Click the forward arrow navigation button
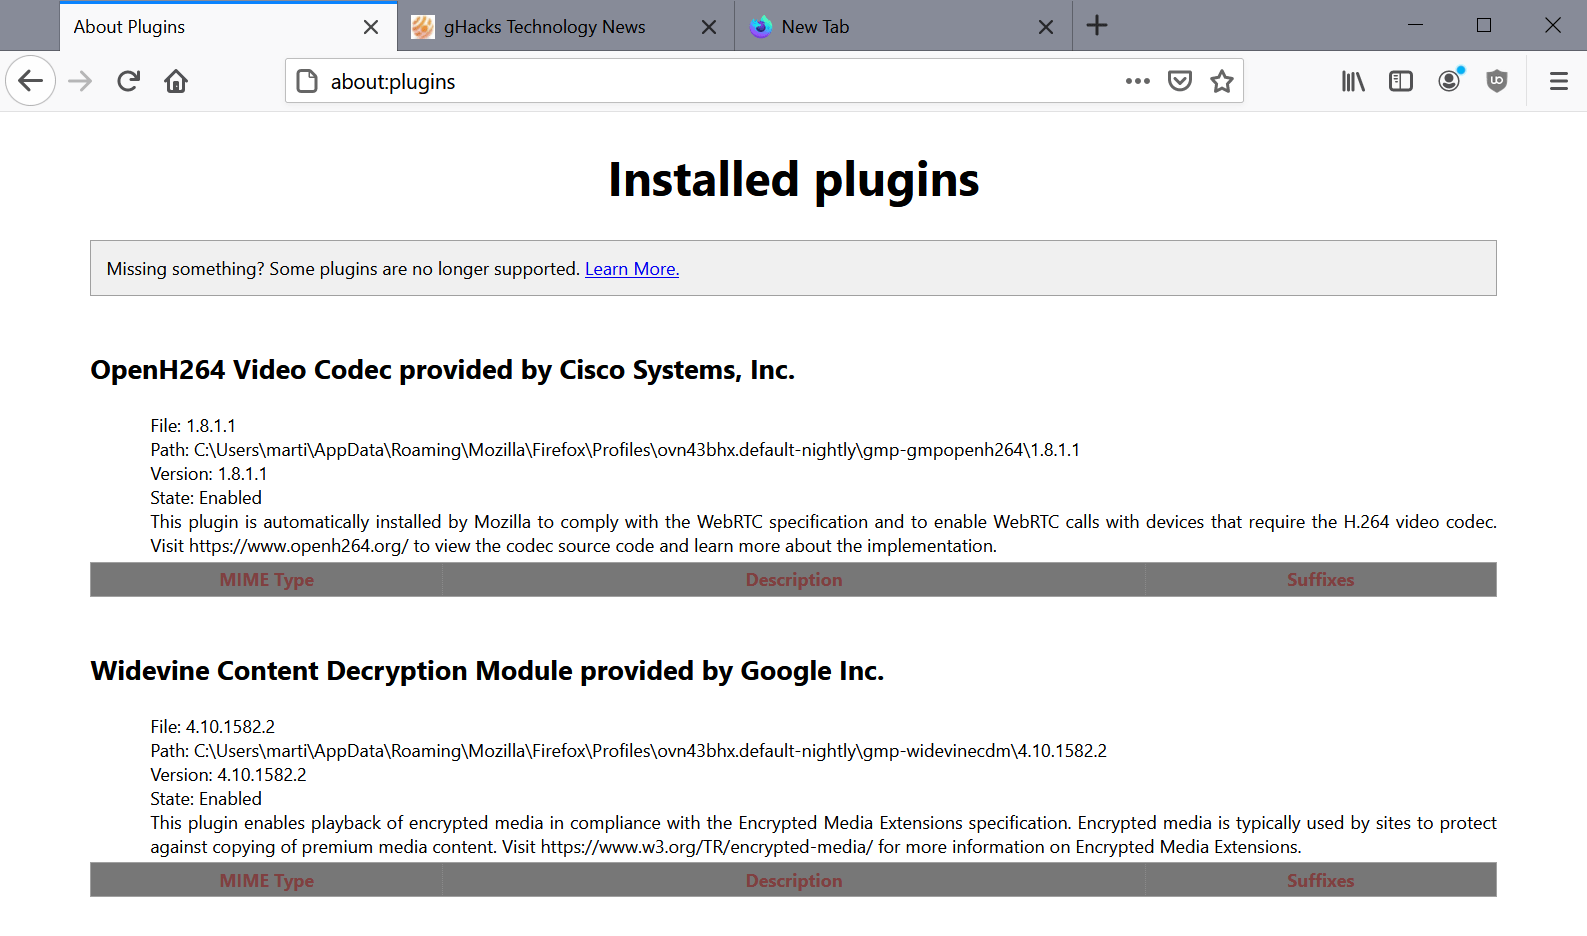 coord(80,81)
